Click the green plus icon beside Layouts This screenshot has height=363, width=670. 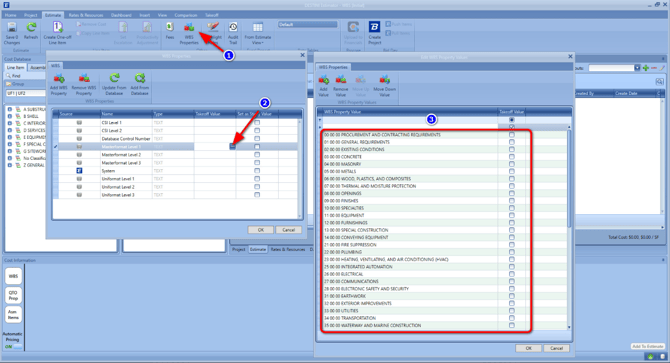tap(646, 68)
